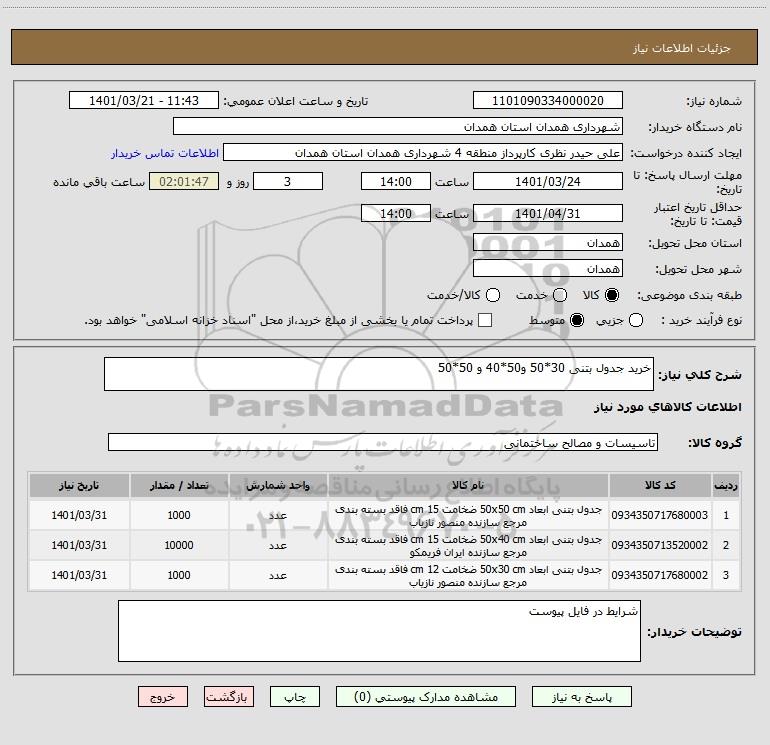Click the delivery province field همدان

tap(548, 243)
